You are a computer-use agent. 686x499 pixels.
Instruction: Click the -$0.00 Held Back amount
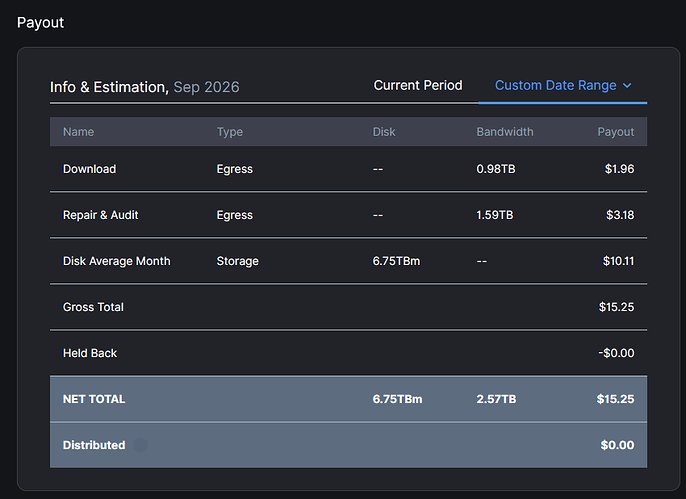point(616,353)
